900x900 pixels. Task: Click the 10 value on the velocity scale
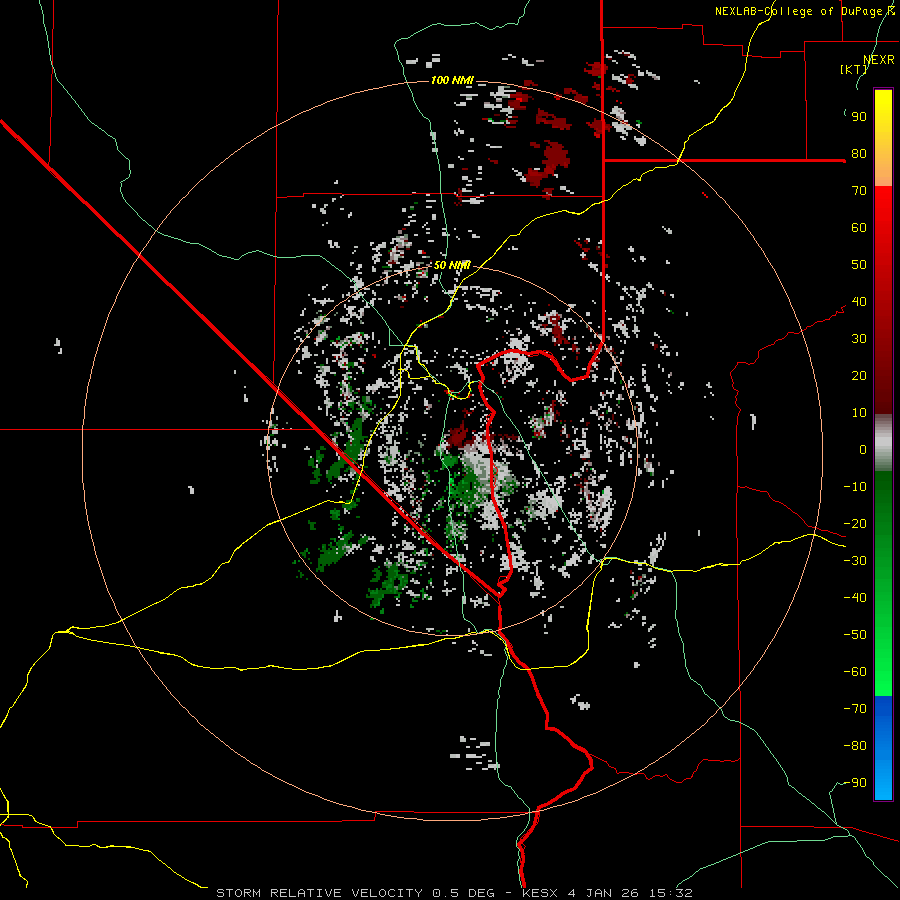(x=859, y=413)
